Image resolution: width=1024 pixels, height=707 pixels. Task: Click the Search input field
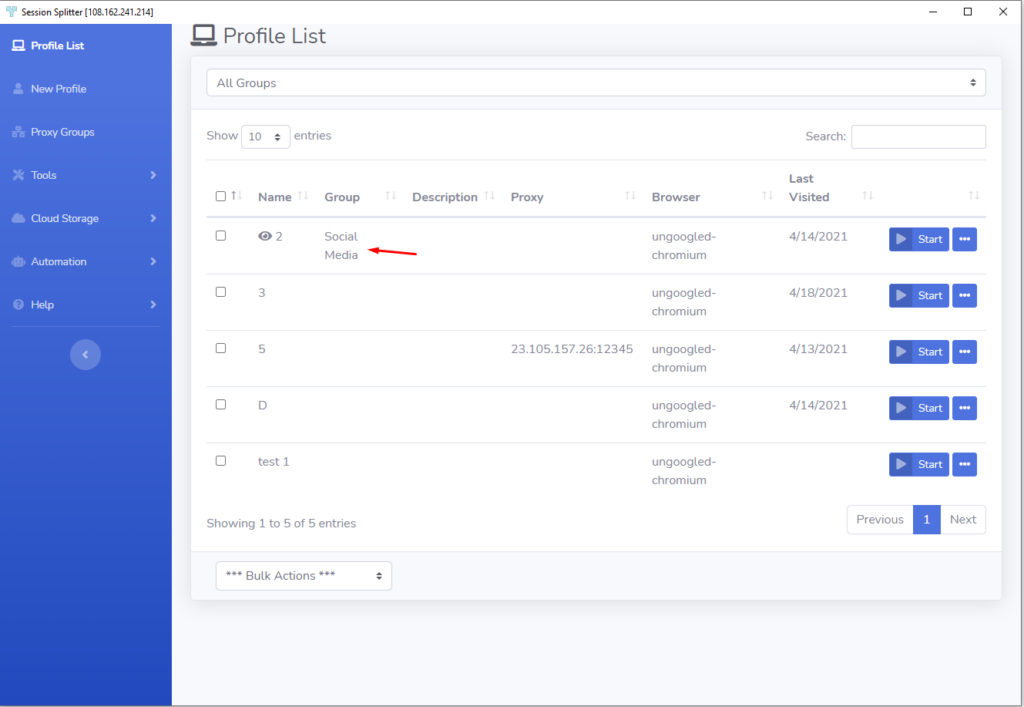click(918, 136)
